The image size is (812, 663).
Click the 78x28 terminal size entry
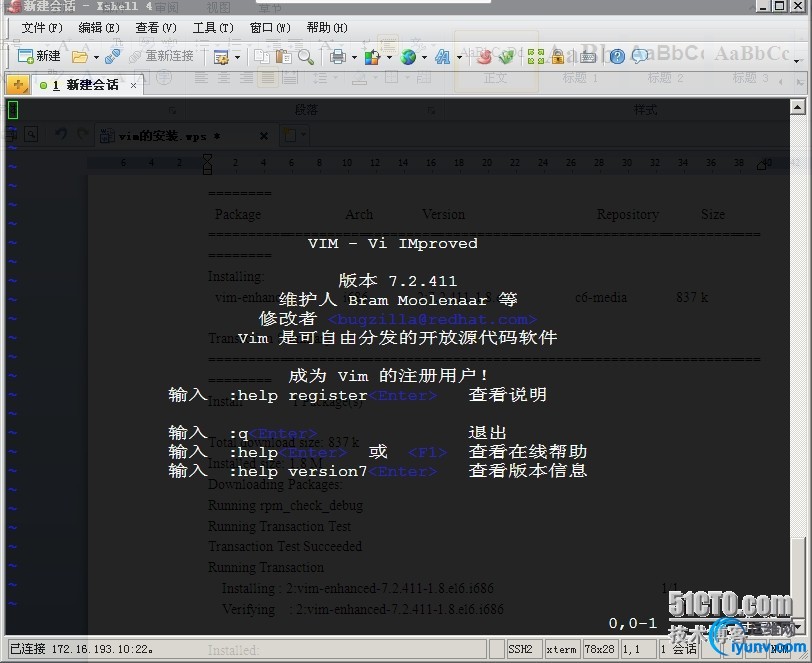(599, 649)
